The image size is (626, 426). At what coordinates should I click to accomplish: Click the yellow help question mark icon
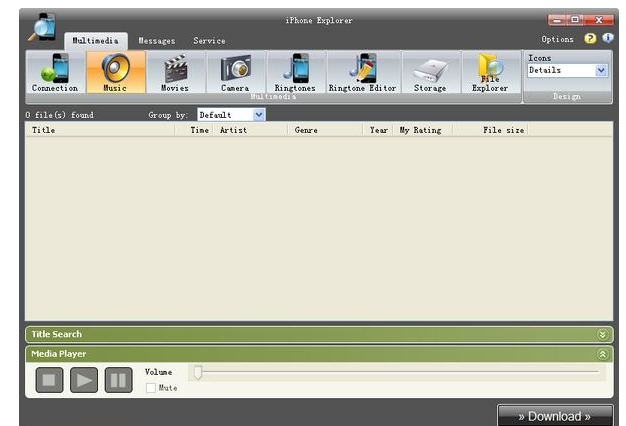[x=590, y=38]
